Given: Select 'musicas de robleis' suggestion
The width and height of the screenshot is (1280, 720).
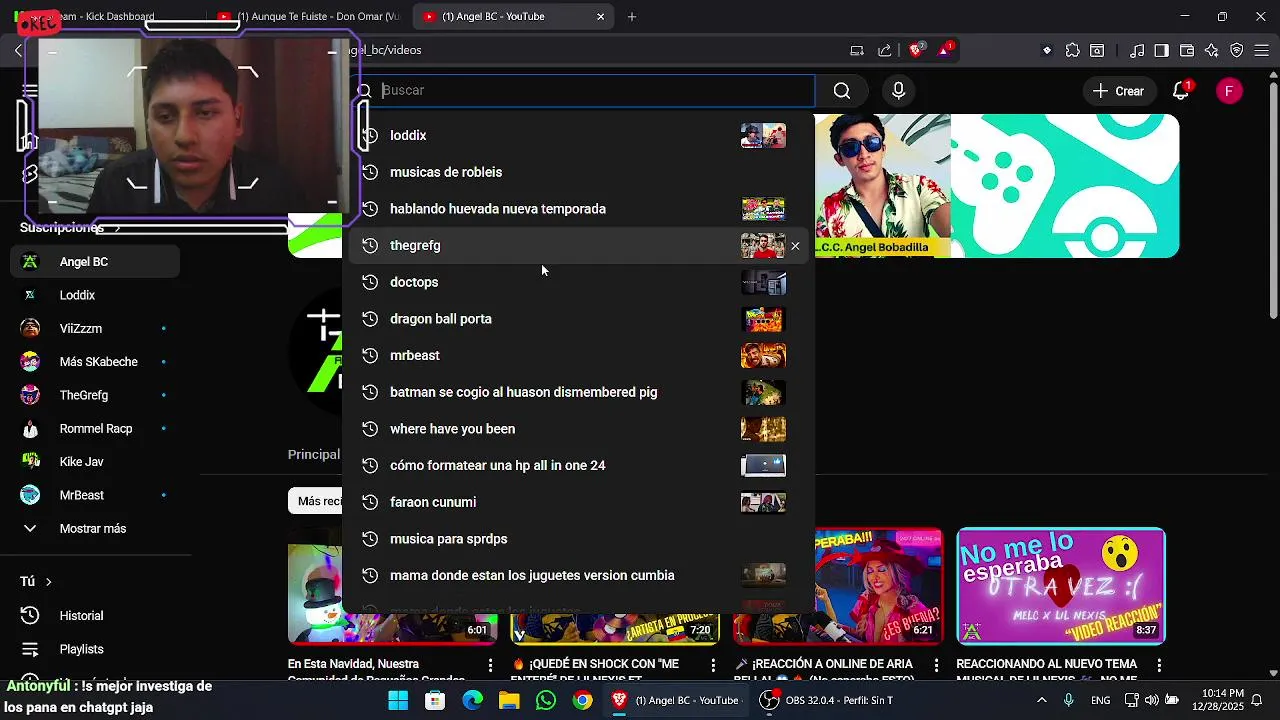Looking at the screenshot, I should 578,172.
